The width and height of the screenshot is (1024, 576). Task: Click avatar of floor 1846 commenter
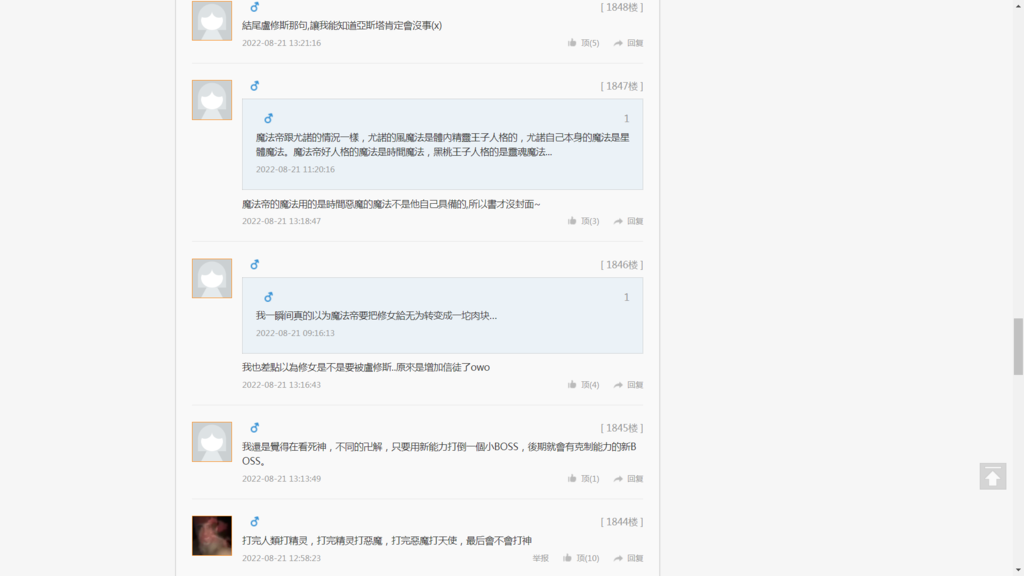click(x=212, y=278)
